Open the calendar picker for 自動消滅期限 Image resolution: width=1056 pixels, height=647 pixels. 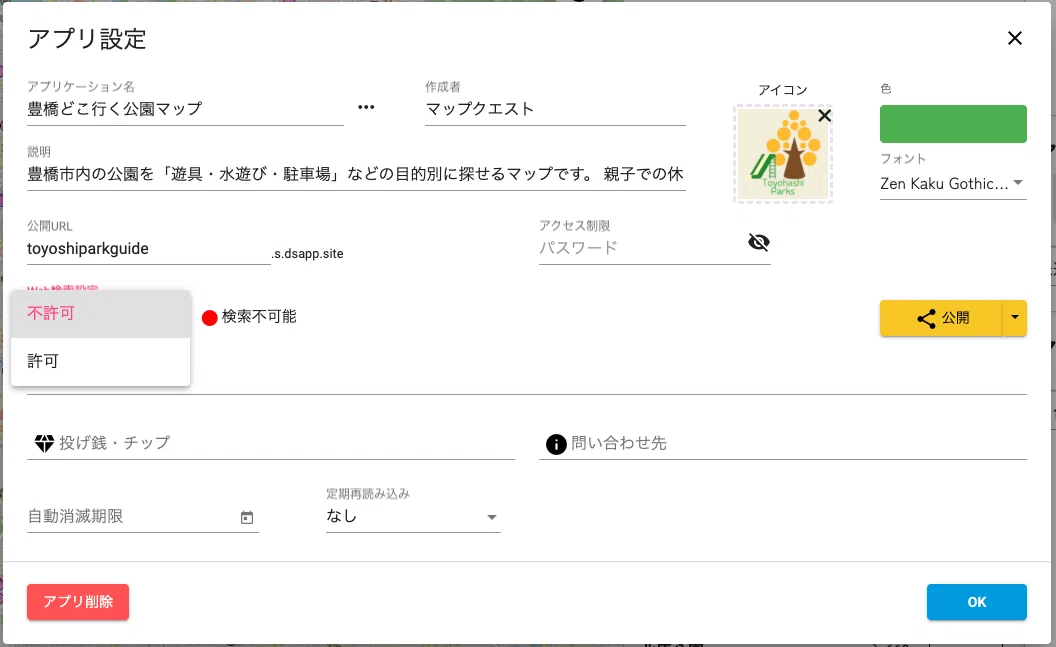tap(247, 517)
